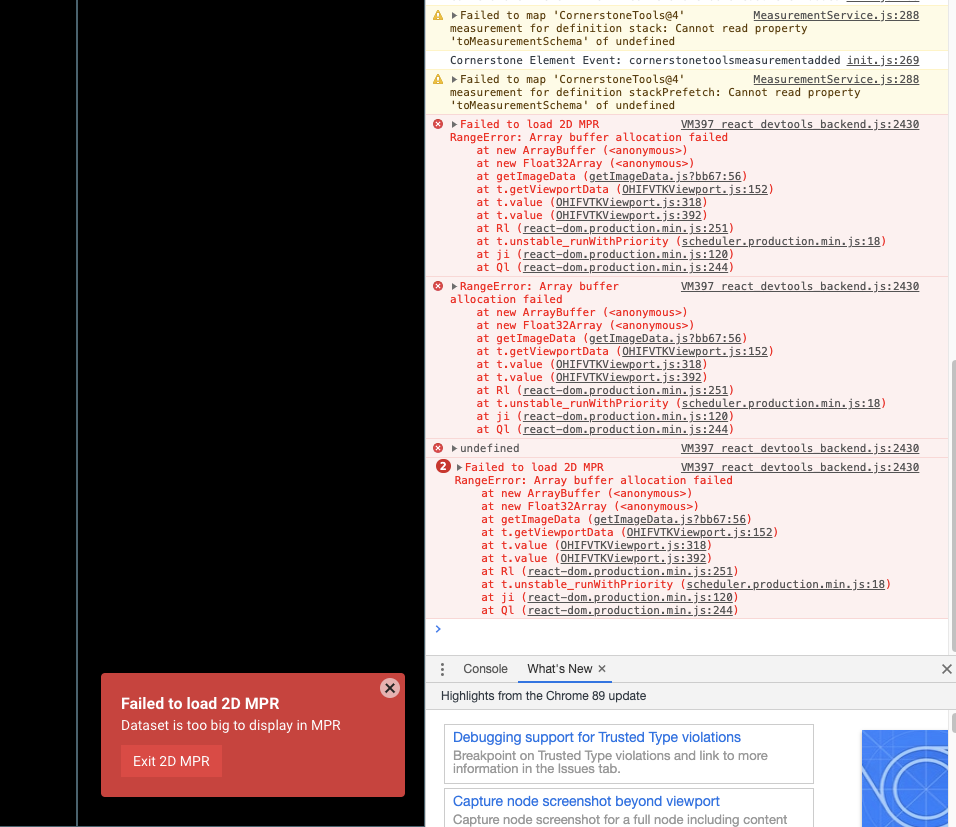956x827 pixels.
Task: Click the first warning triangle icon
Action: (x=438, y=15)
